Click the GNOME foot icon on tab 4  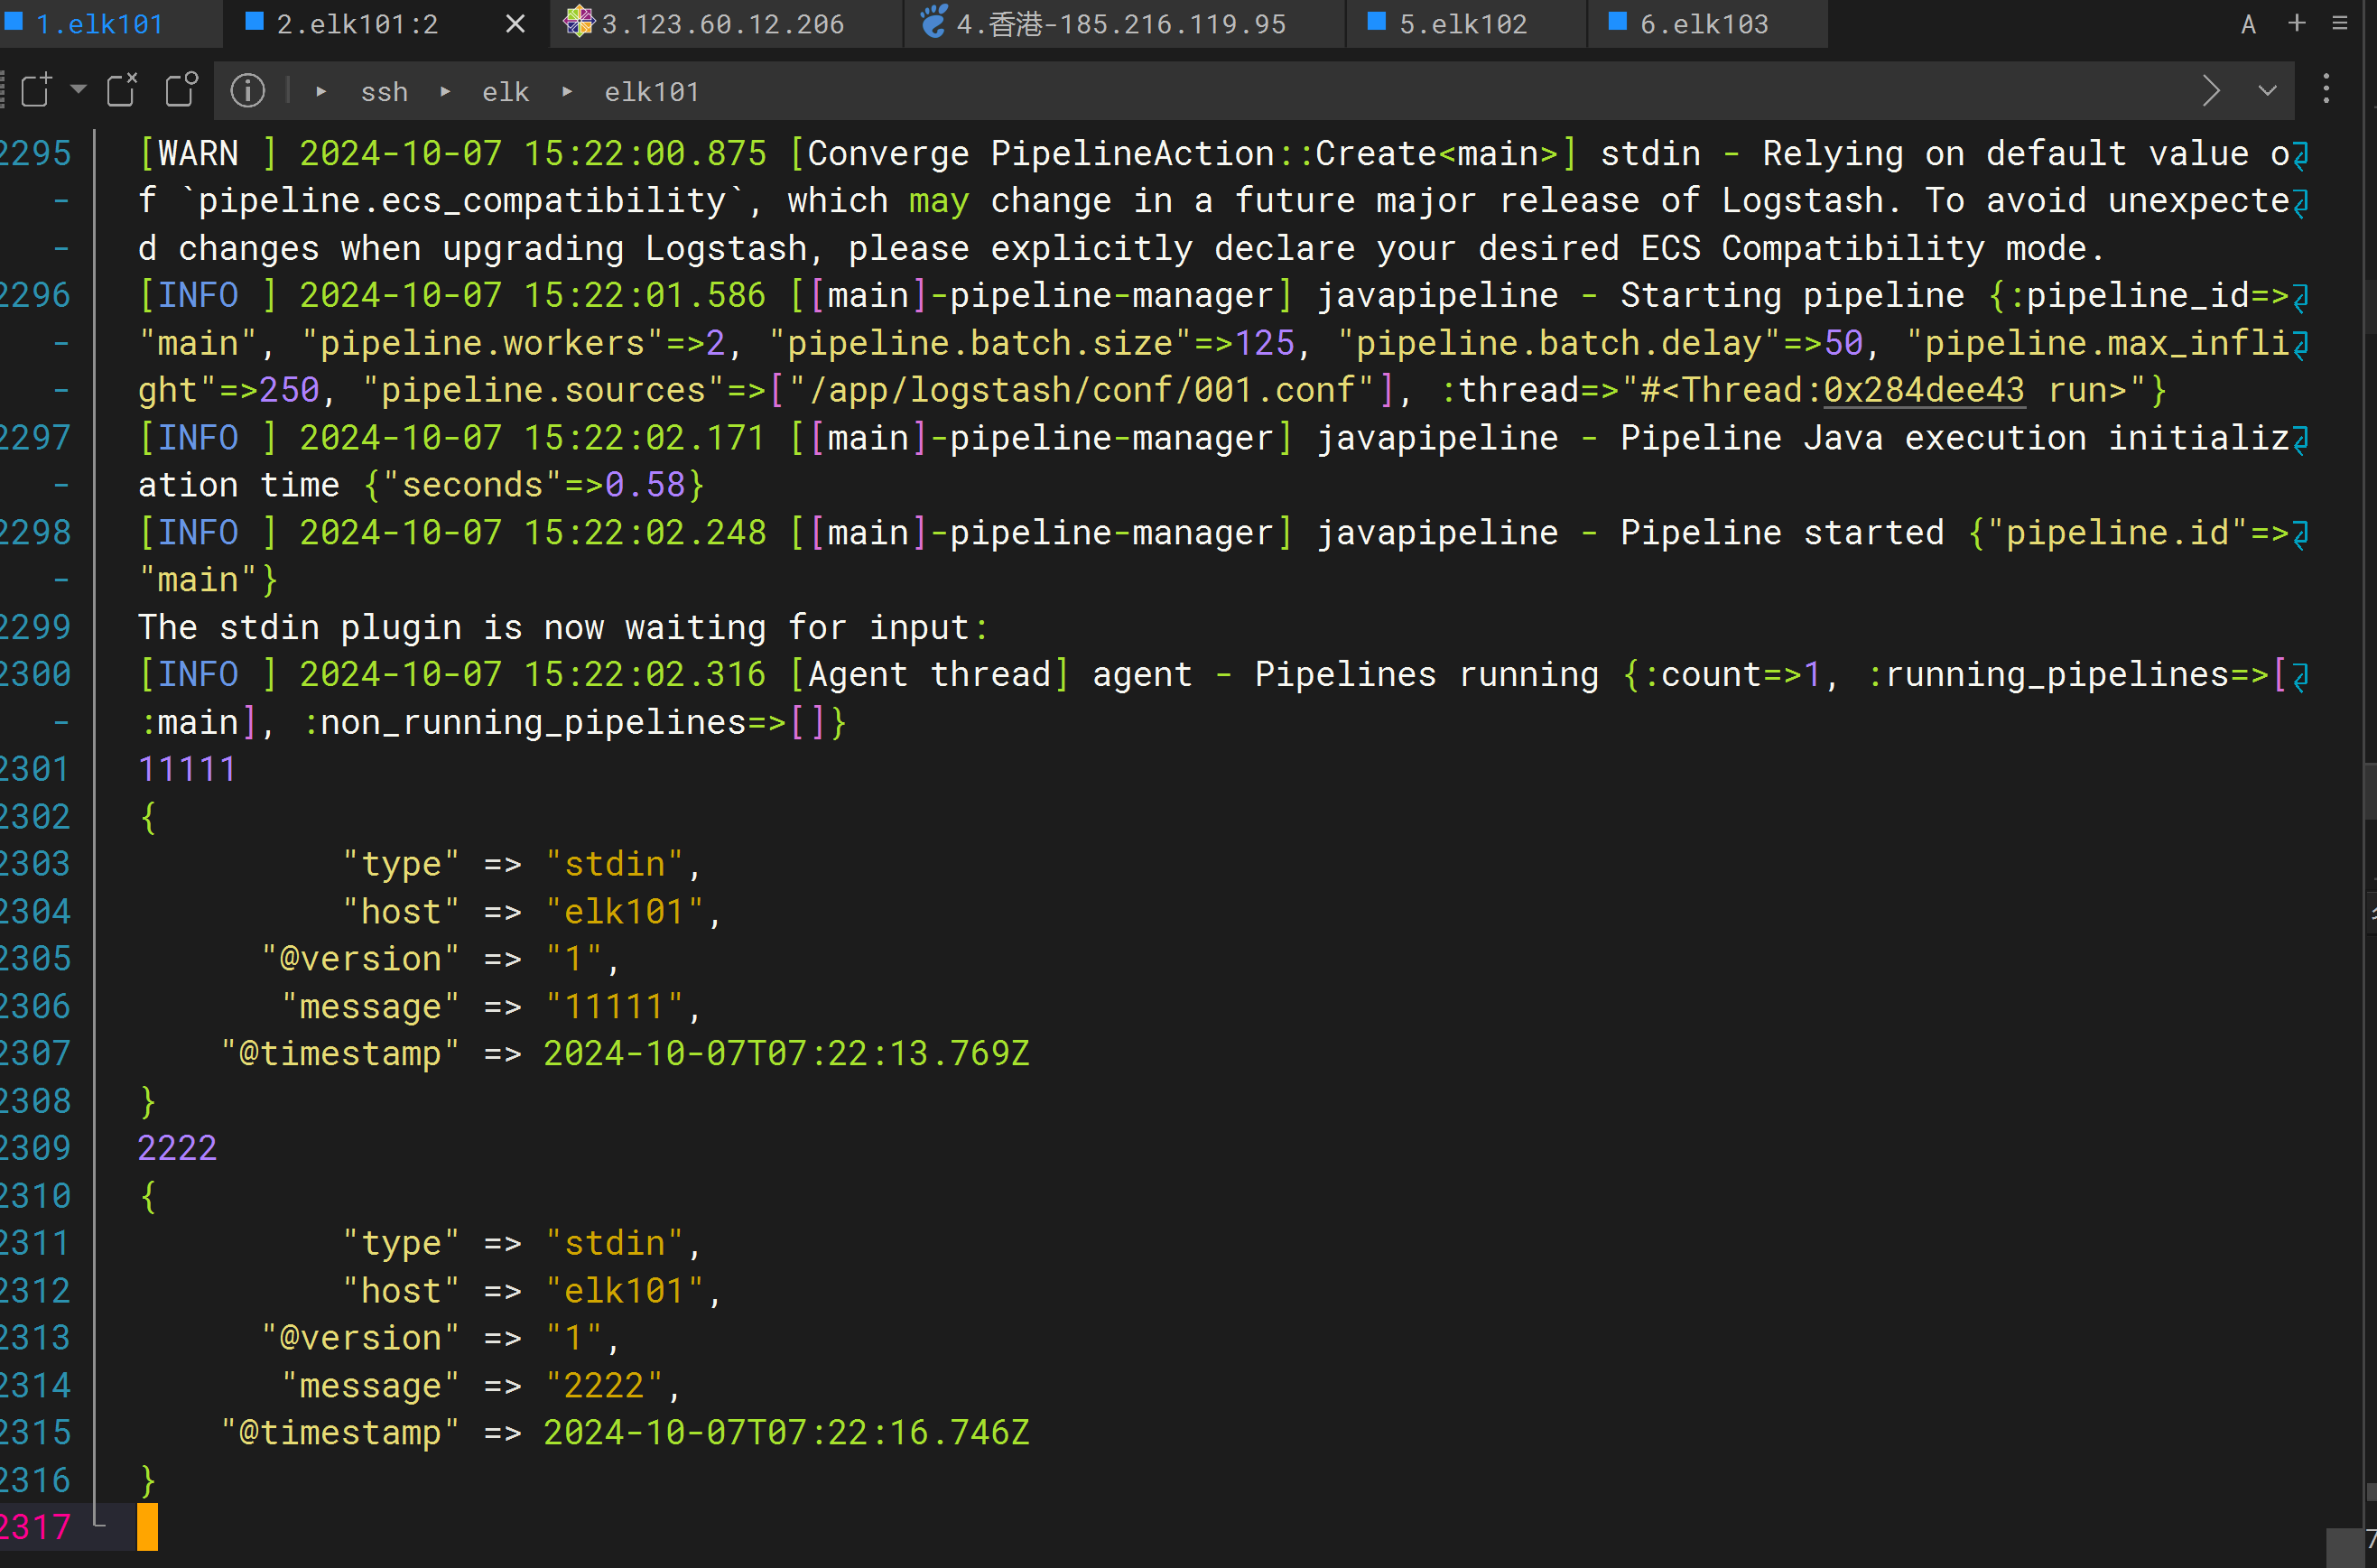(933, 21)
